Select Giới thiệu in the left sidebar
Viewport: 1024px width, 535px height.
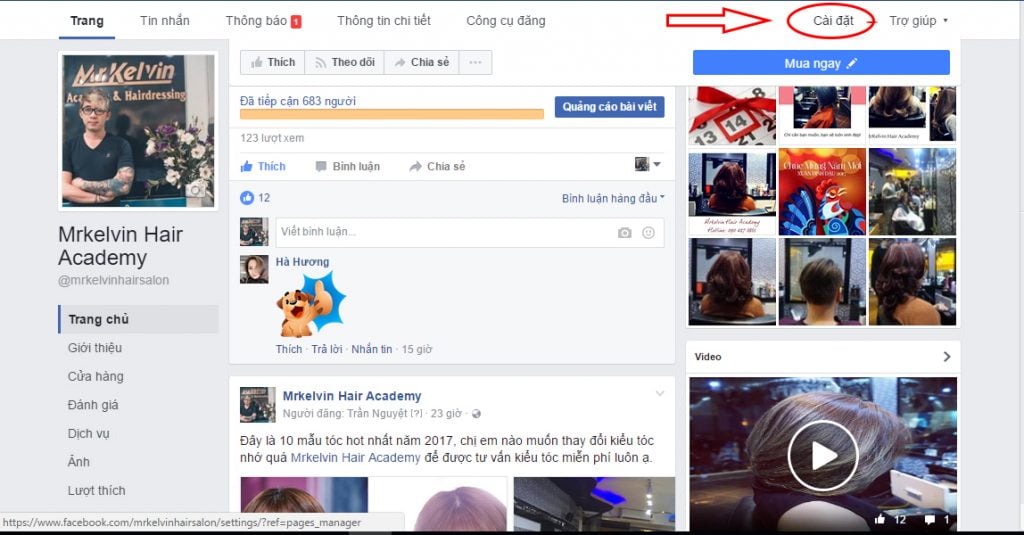[94, 348]
